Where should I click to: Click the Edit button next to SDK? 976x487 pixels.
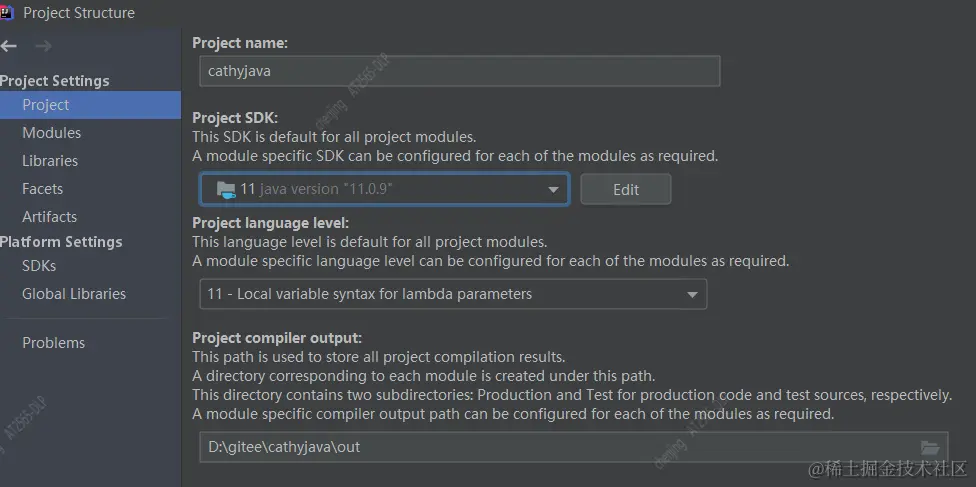626,189
